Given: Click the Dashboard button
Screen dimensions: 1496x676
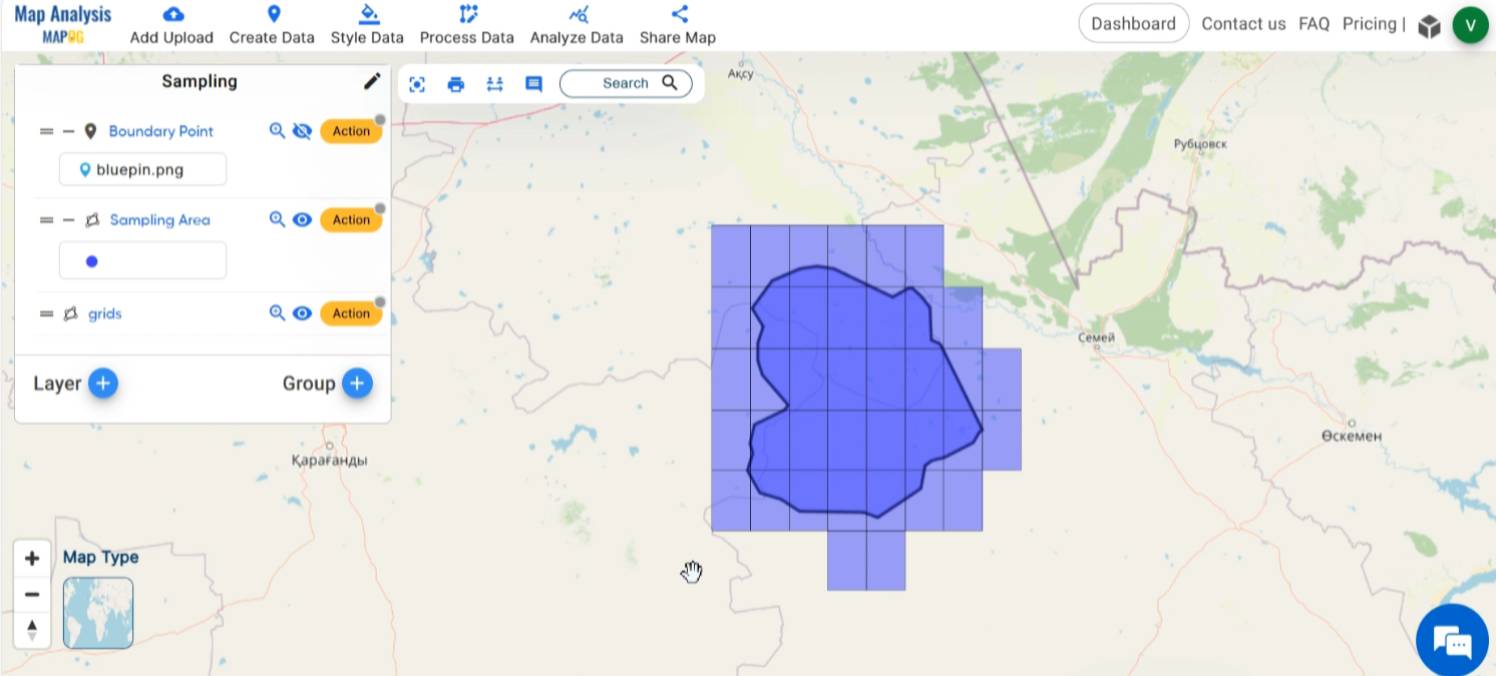Looking at the screenshot, I should pyautogui.click(x=1133, y=23).
